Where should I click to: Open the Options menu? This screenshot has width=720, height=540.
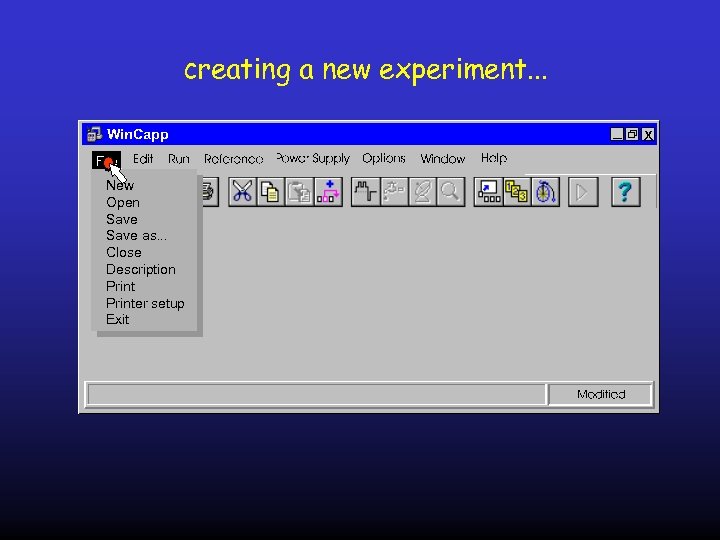[x=384, y=159]
